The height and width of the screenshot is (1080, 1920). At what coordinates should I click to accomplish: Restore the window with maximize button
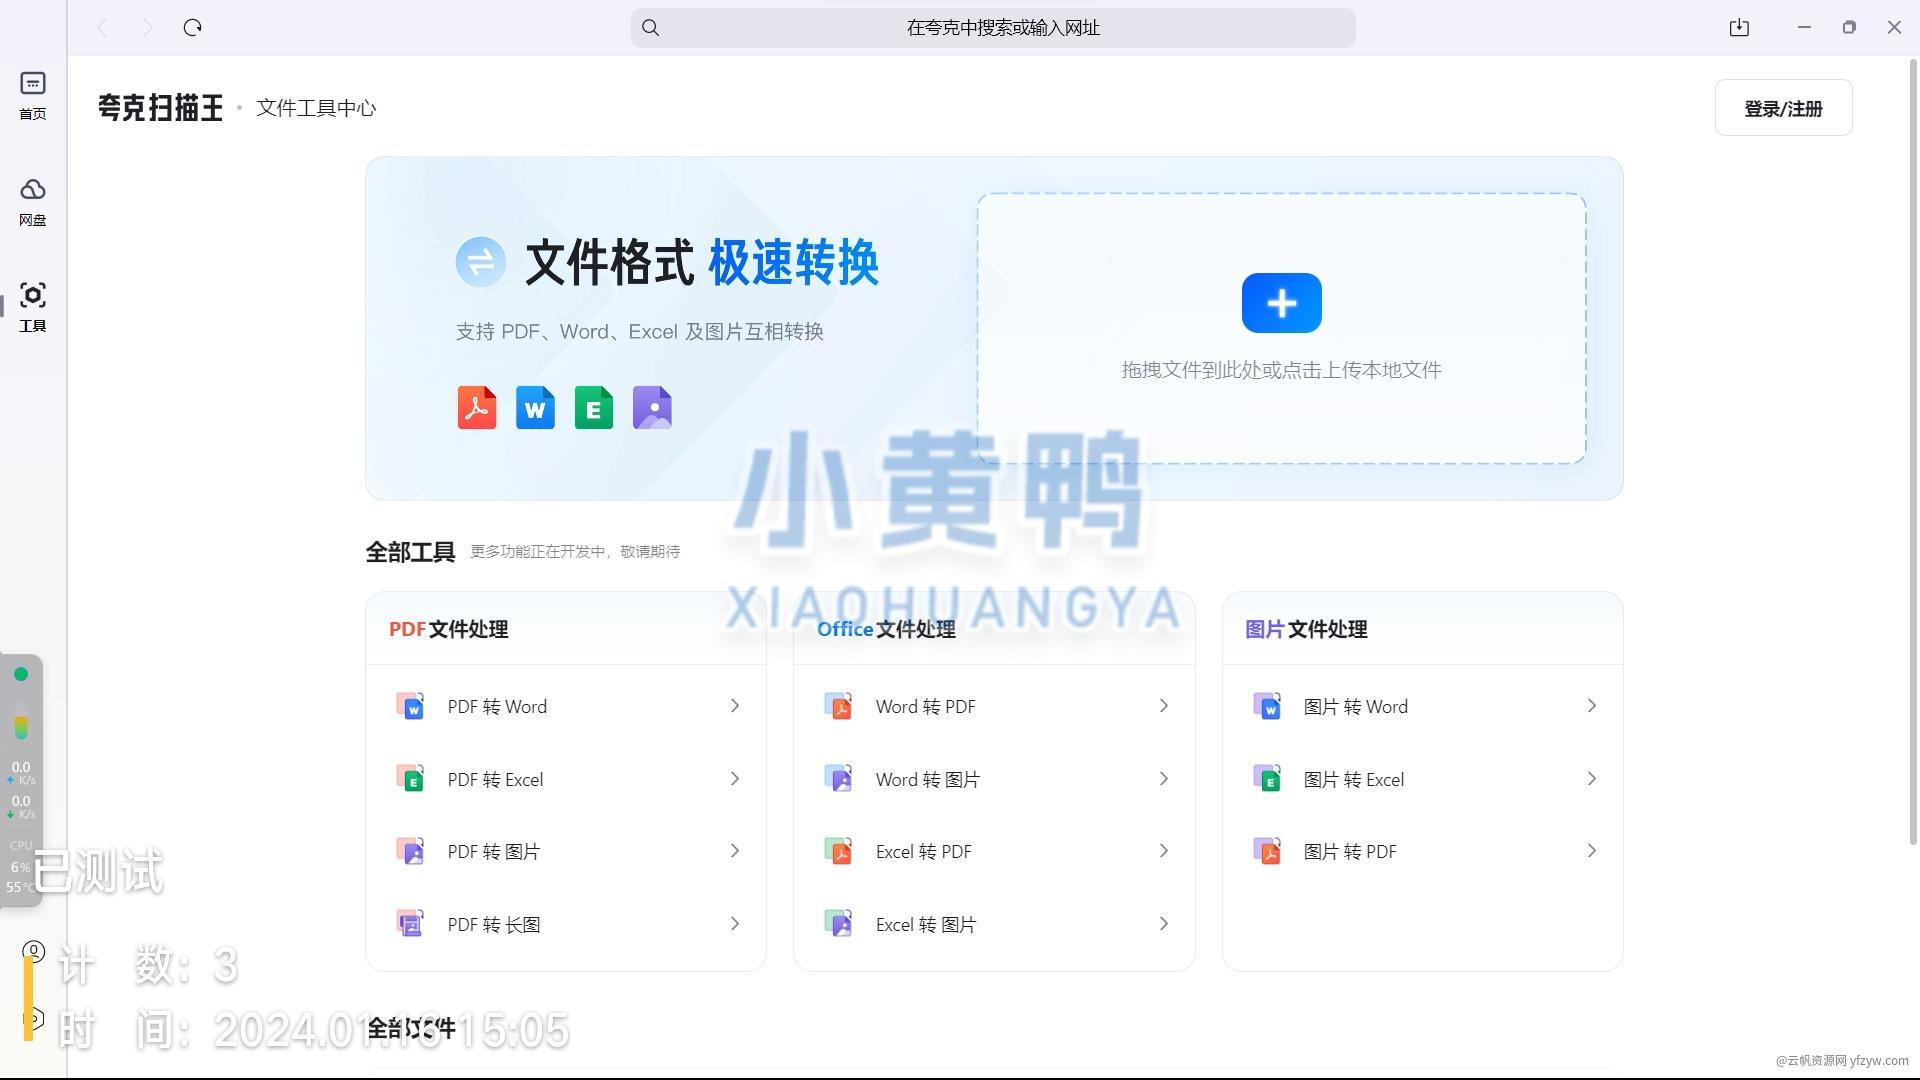tap(1849, 28)
